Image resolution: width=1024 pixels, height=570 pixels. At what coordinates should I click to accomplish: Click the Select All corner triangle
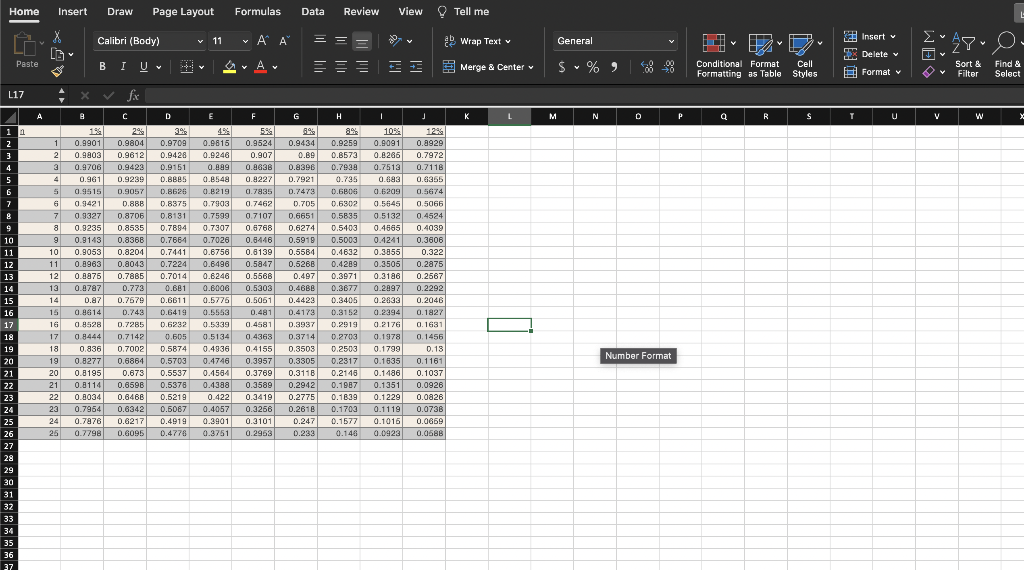tap(9, 117)
